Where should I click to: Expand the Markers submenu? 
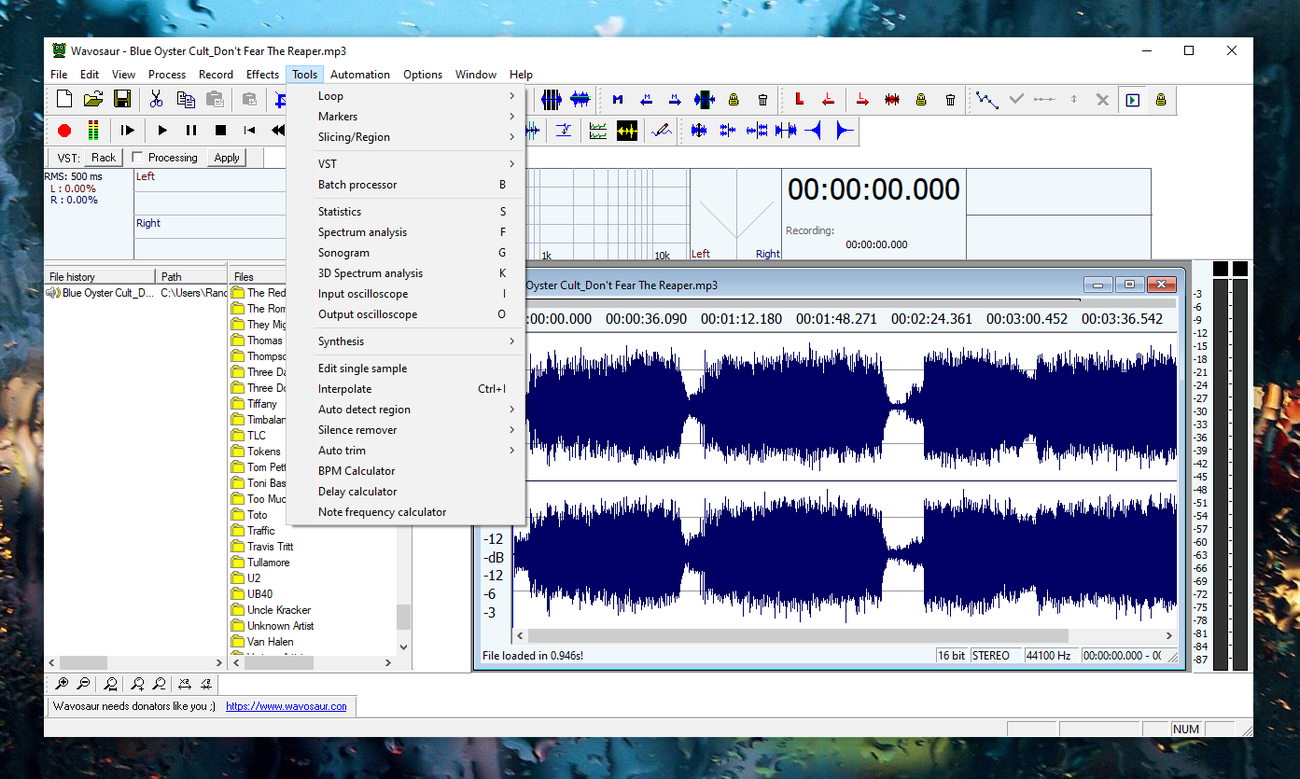pyautogui.click(x=406, y=116)
